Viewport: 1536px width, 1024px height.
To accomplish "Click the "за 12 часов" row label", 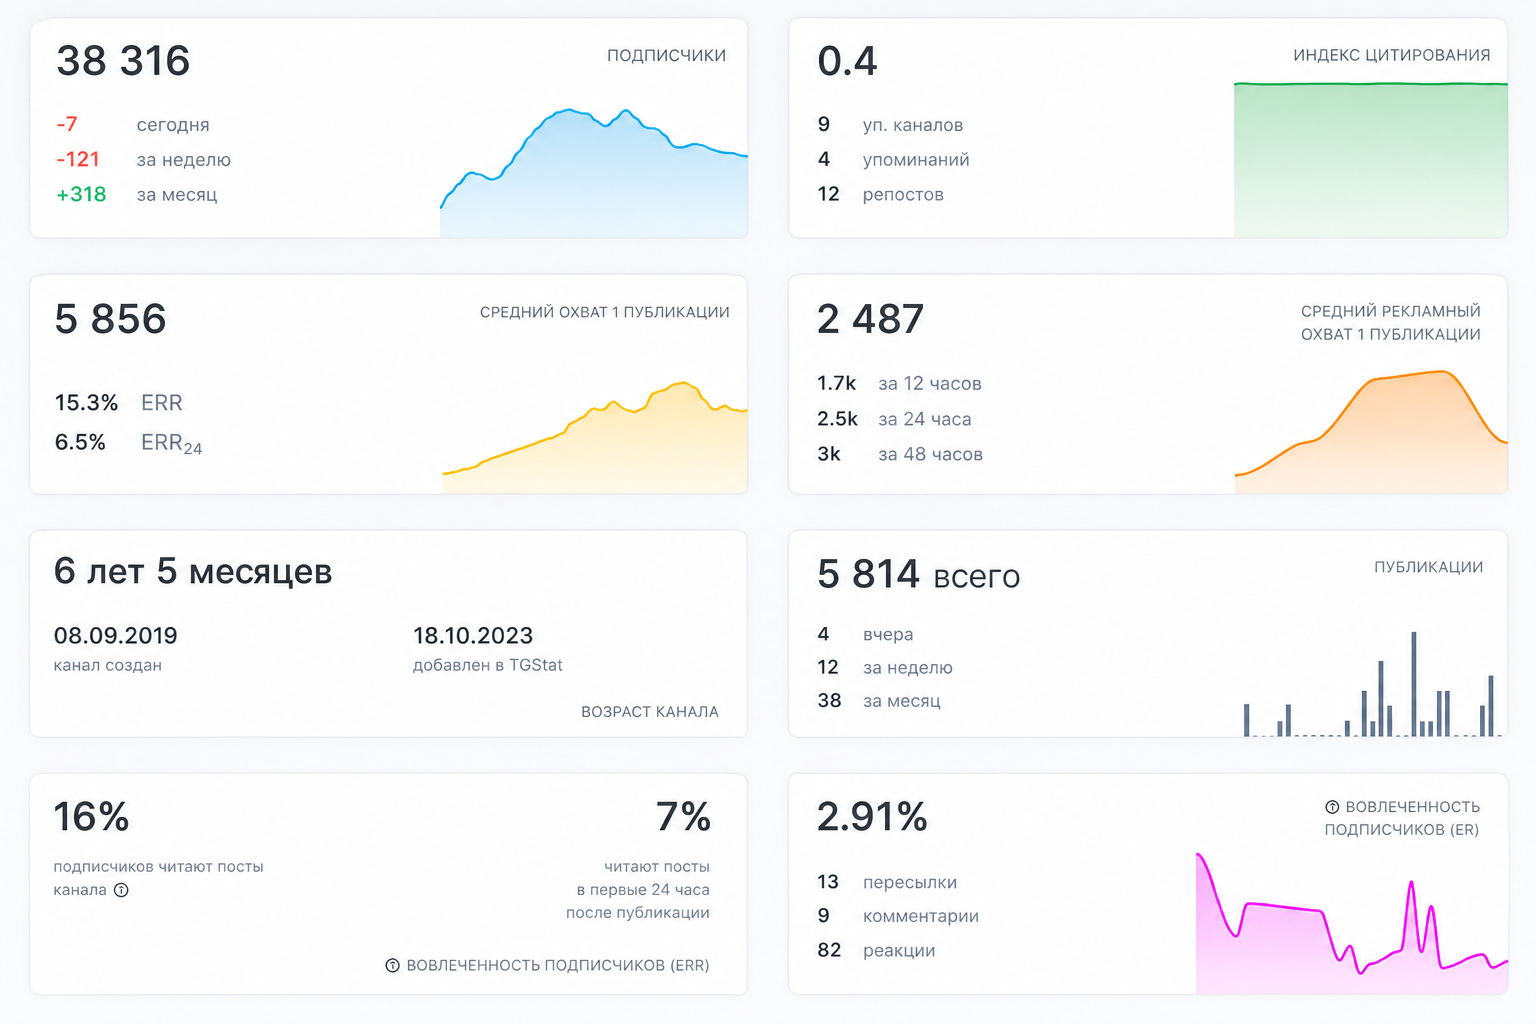I will tap(930, 384).
